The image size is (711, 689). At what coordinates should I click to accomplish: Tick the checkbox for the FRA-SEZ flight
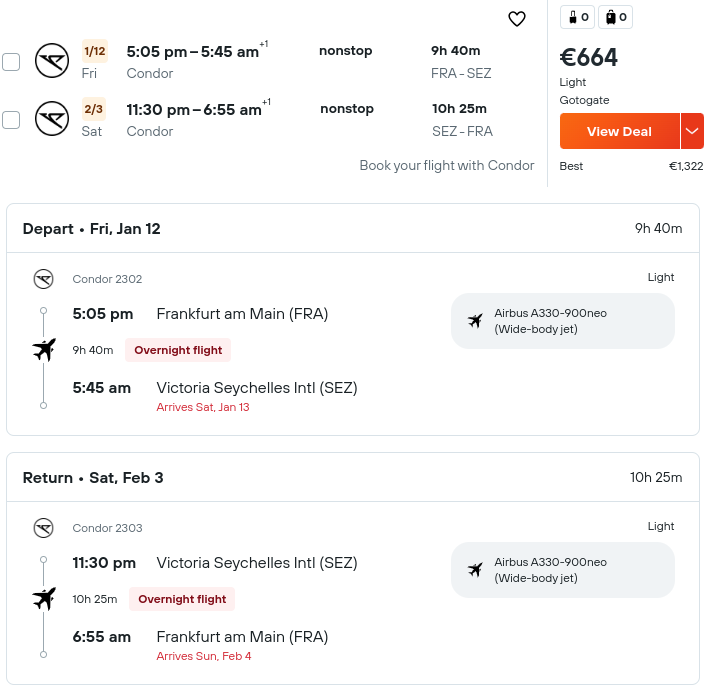11,62
